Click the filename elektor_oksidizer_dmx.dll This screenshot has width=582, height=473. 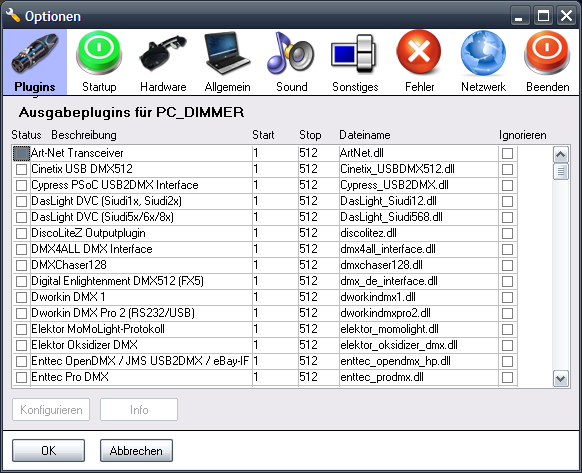399,345
